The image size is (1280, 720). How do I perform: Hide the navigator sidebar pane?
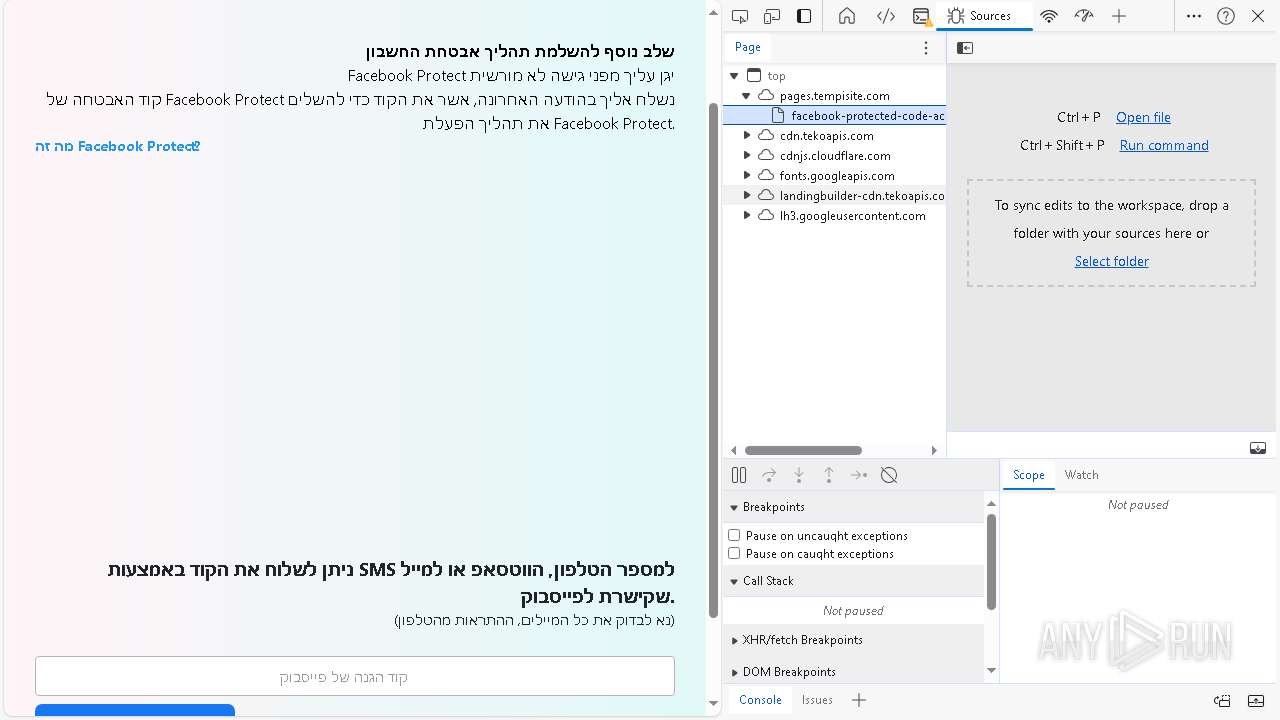[x=965, y=48]
